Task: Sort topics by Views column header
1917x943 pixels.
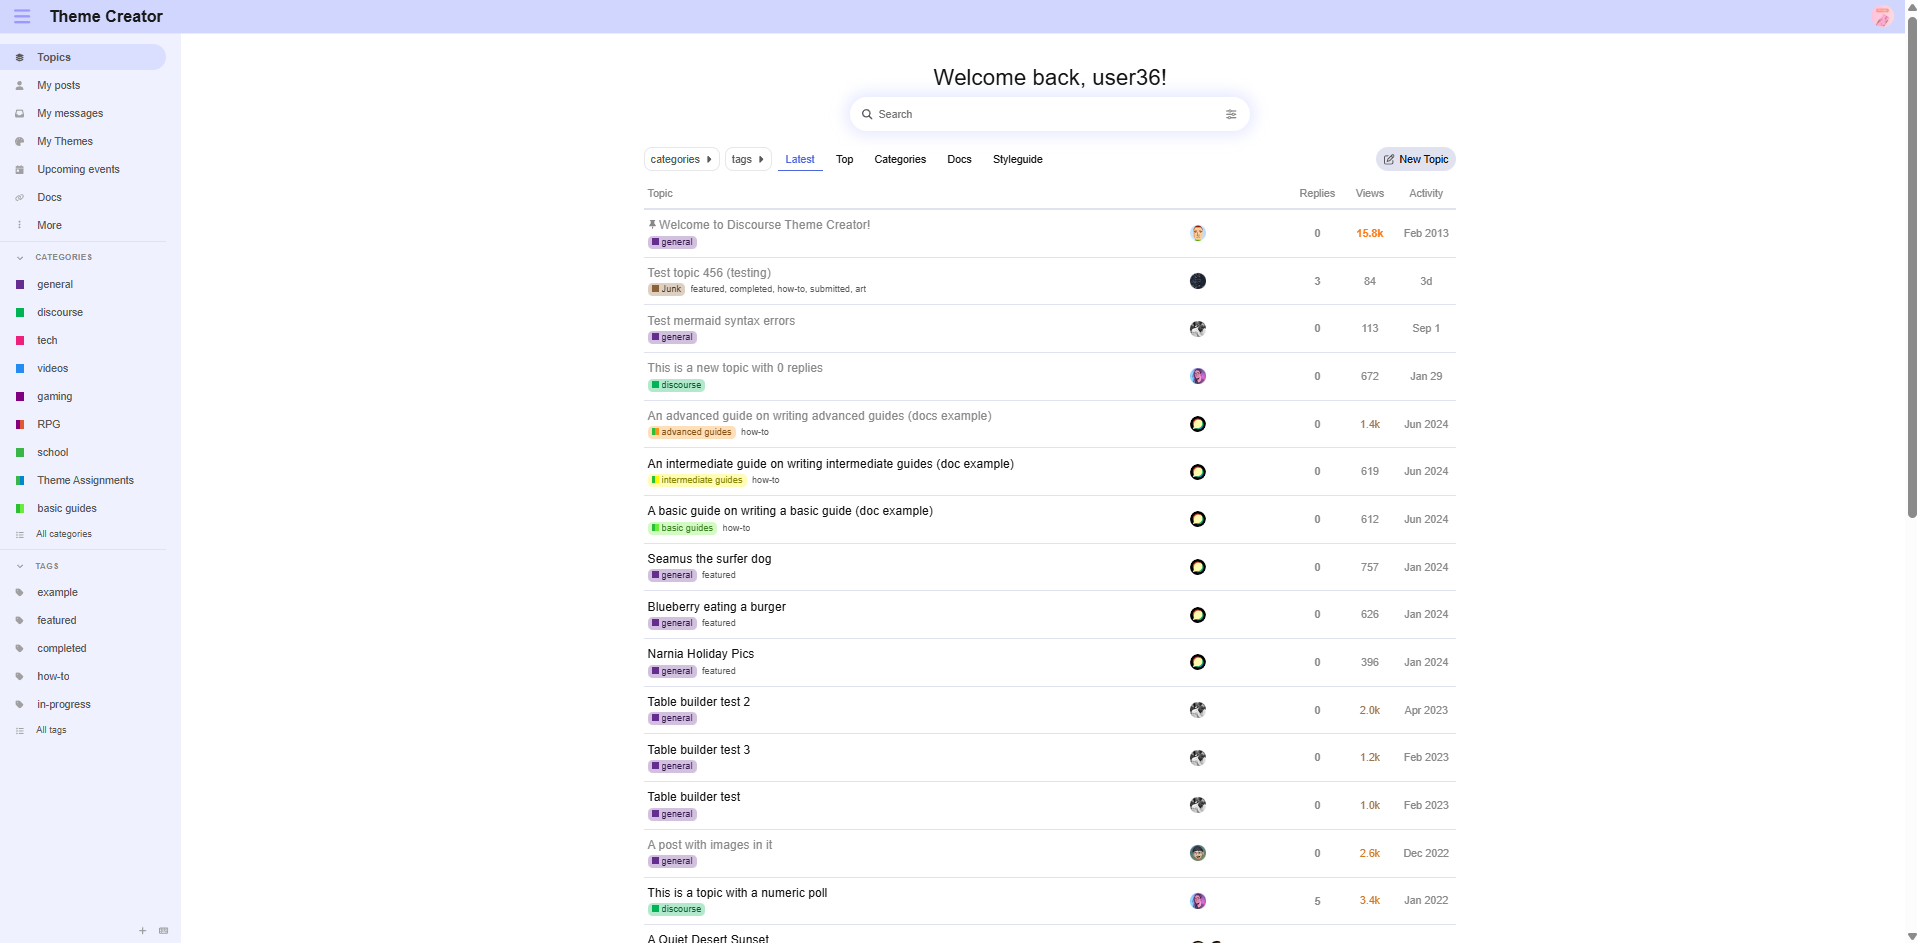Action: coord(1369,194)
